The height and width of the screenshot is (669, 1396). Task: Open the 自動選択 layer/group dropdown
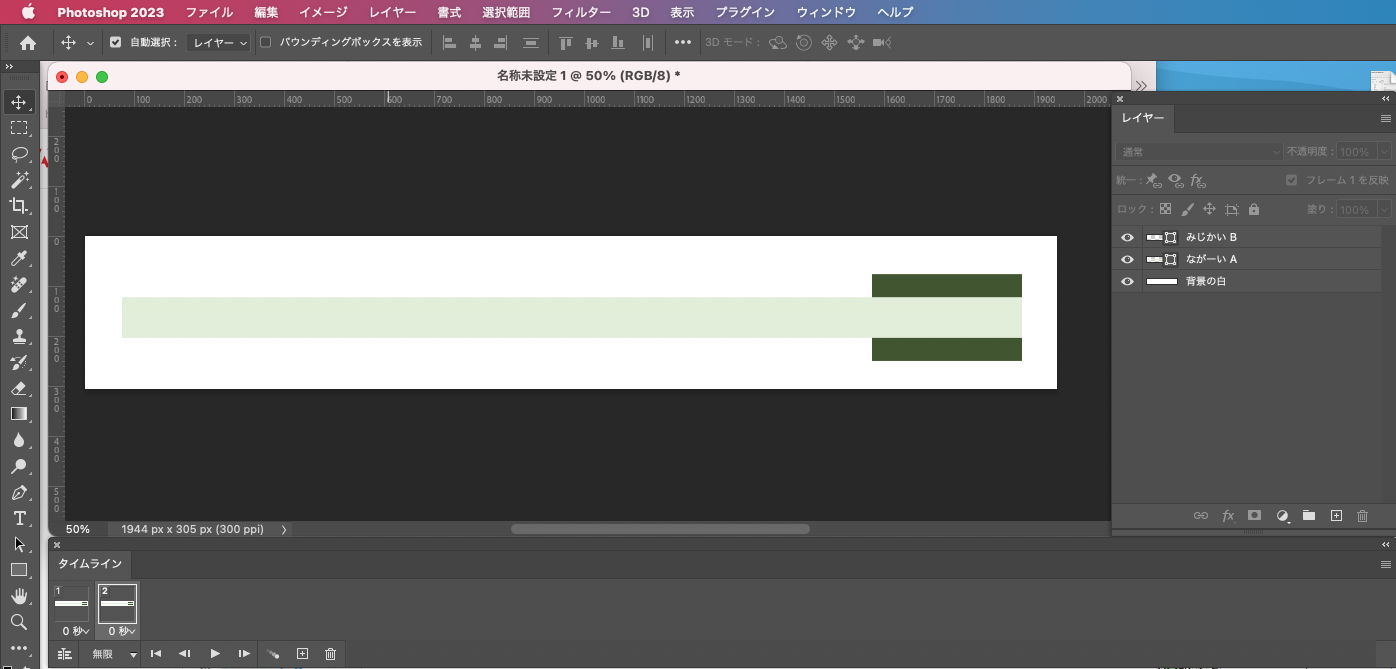tap(207, 42)
